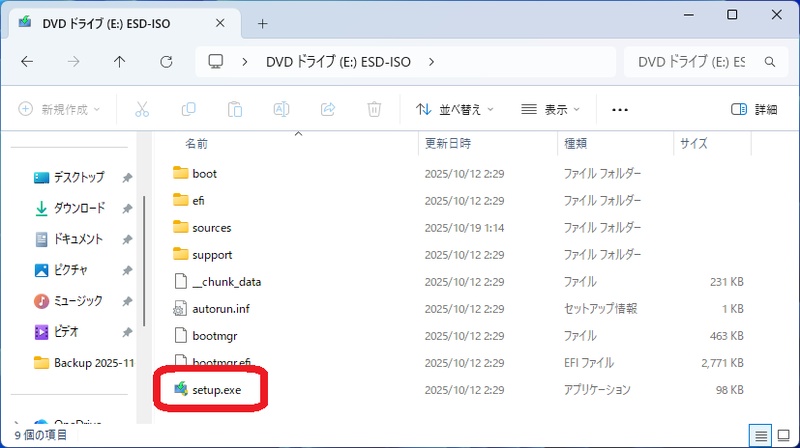Image resolution: width=800 pixels, height=448 pixels.
Task: Click the アプリケーション type cell
Action: (x=597, y=390)
